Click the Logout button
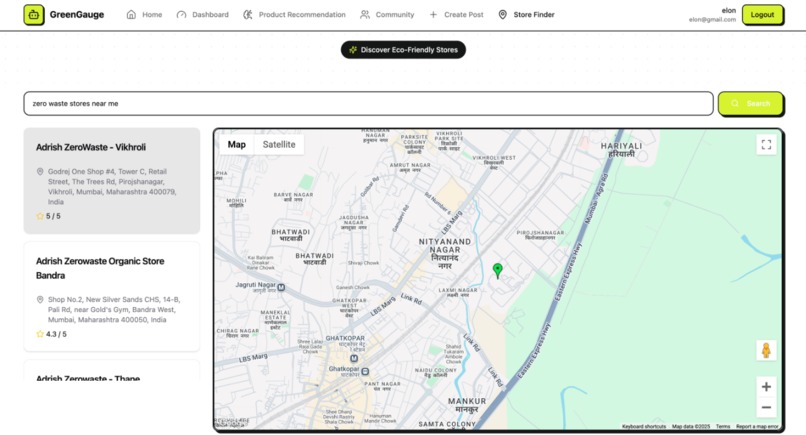 (762, 15)
